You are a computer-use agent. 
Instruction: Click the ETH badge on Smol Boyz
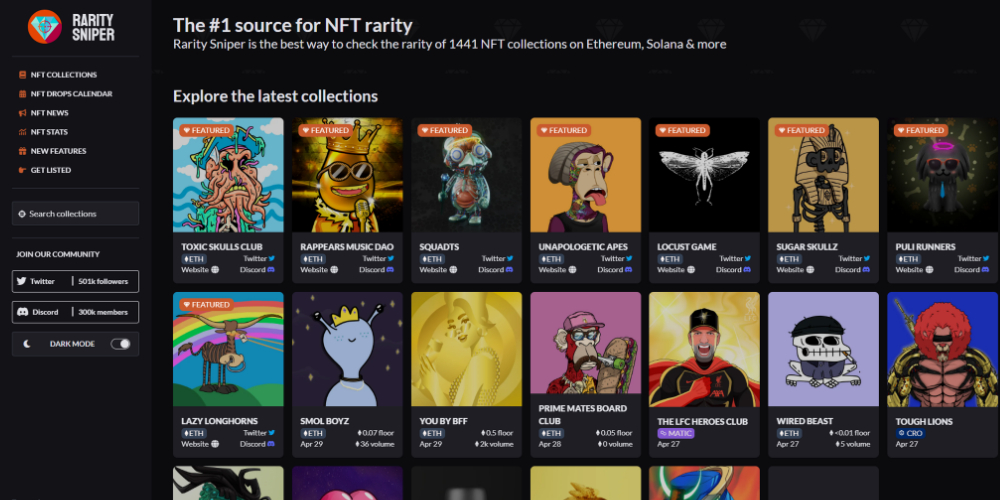[x=313, y=434]
